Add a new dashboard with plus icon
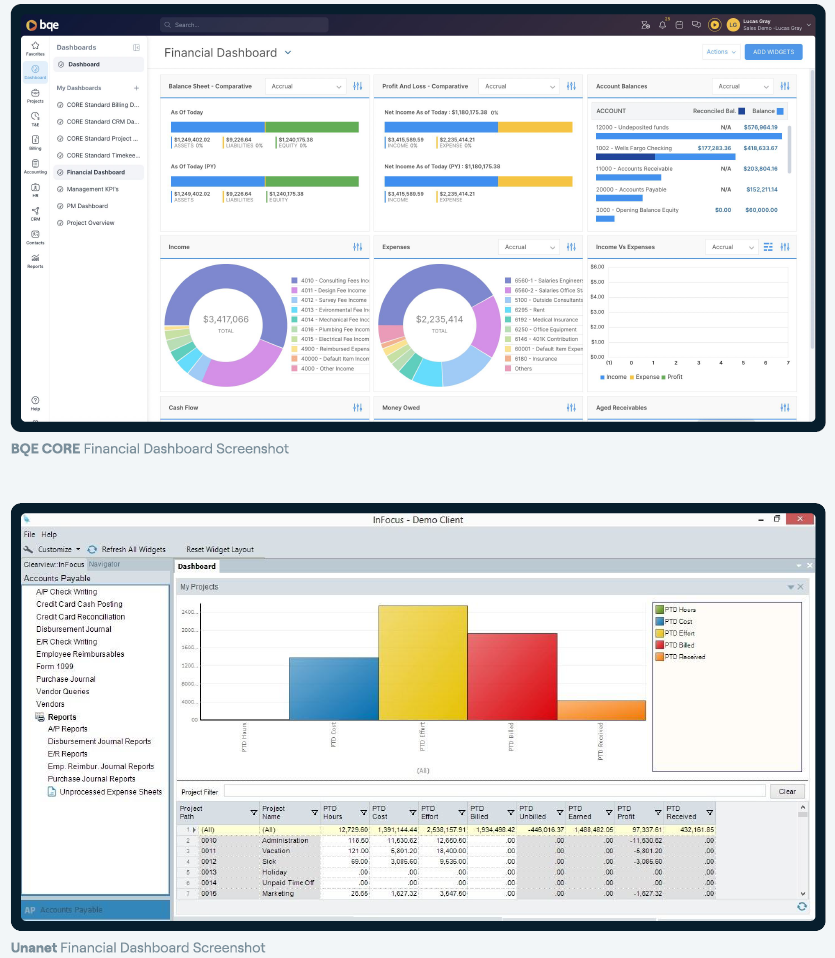 pyautogui.click(x=136, y=88)
